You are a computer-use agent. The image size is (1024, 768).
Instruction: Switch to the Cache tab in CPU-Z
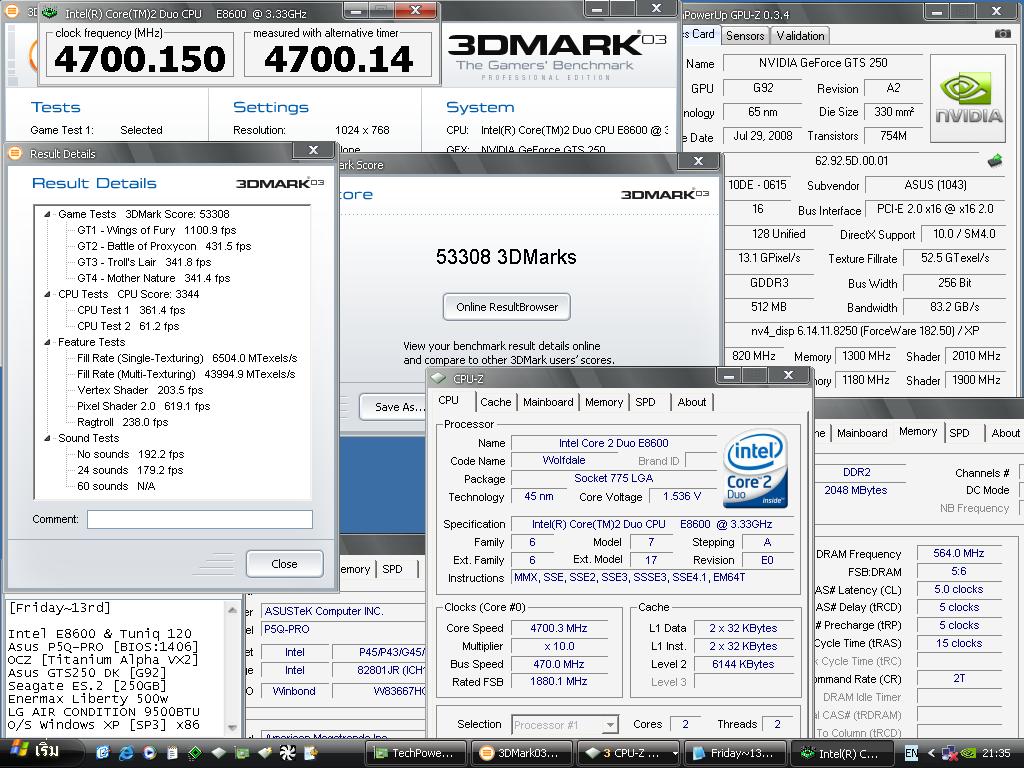click(496, 402)
